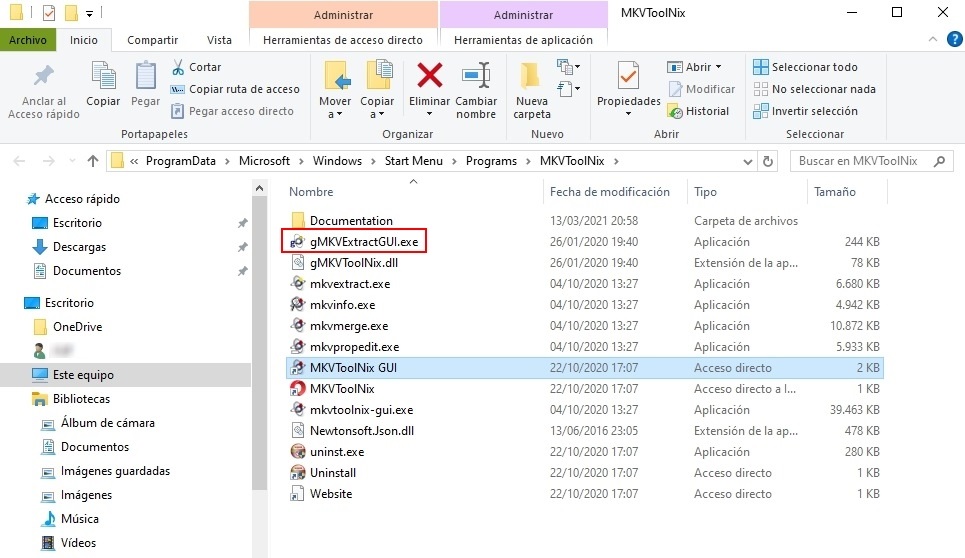Click the Nueva carpeta folder icon
Screen dimensions: 965x558
coord(531,76)
